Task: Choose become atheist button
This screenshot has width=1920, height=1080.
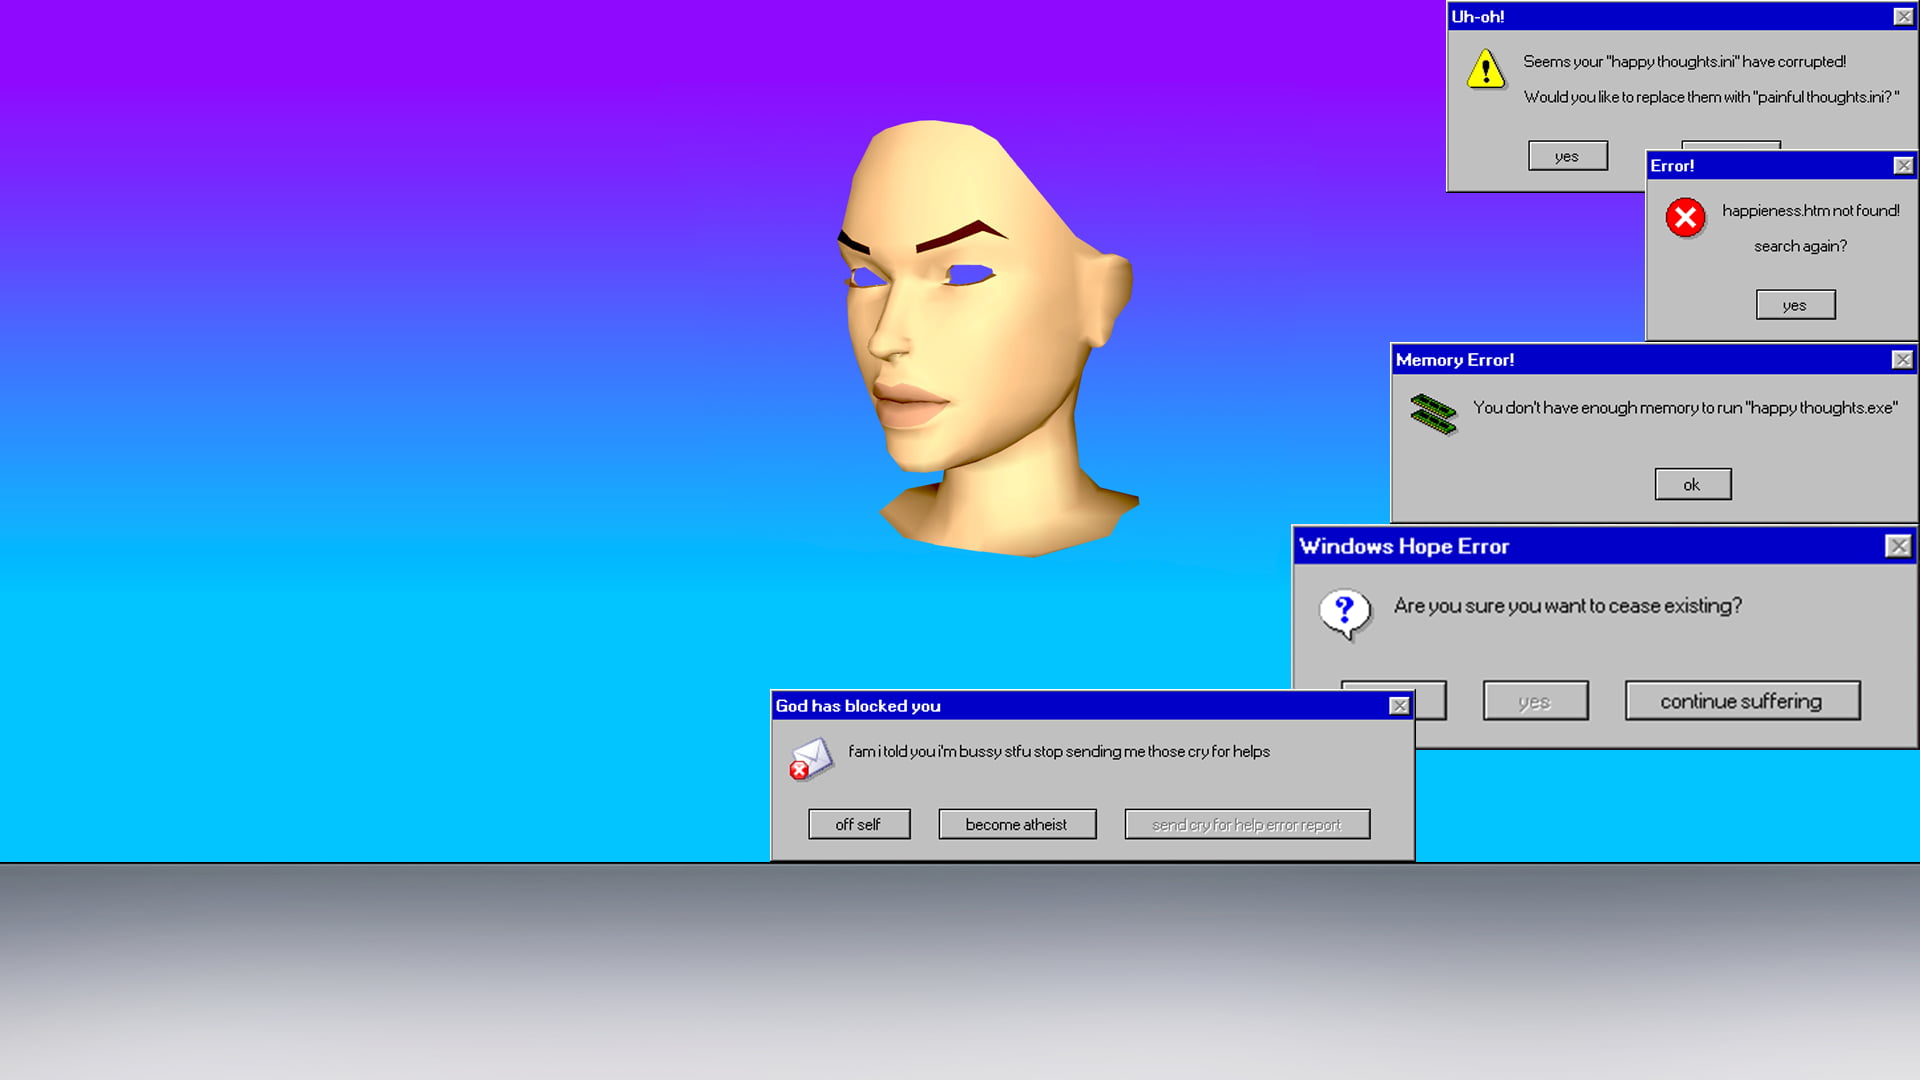Action: point(1017,824)
